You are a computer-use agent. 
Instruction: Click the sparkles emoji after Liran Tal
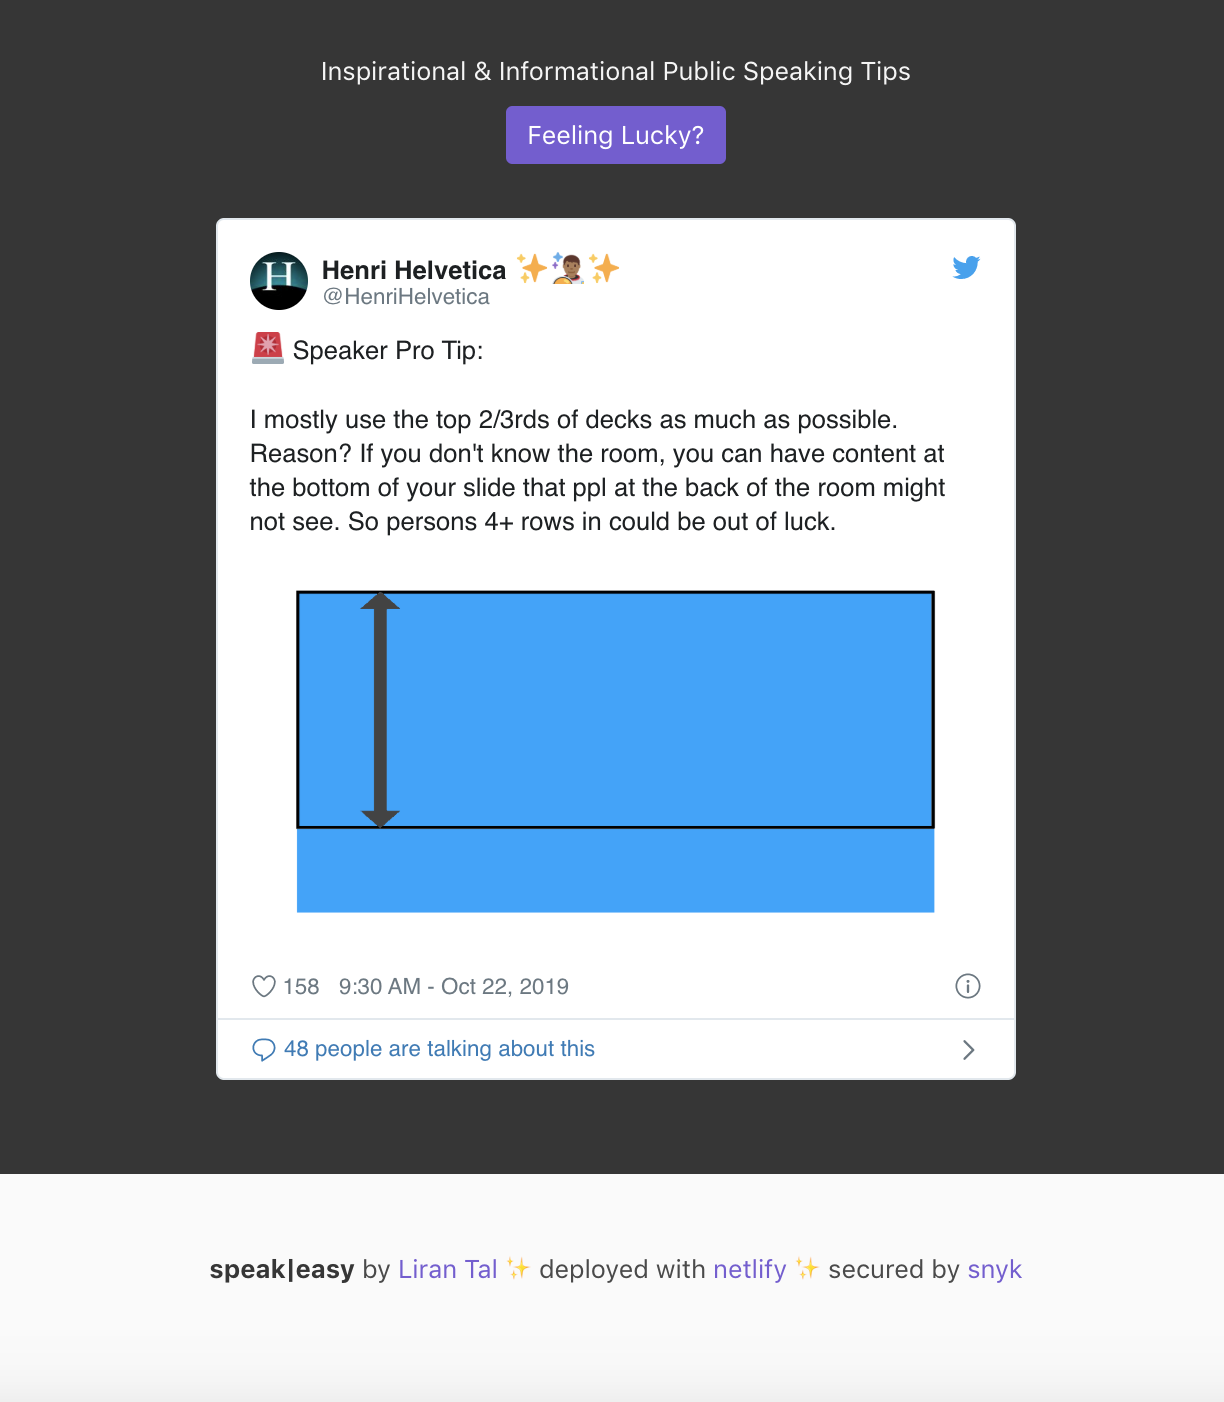tap(519, 1268)
